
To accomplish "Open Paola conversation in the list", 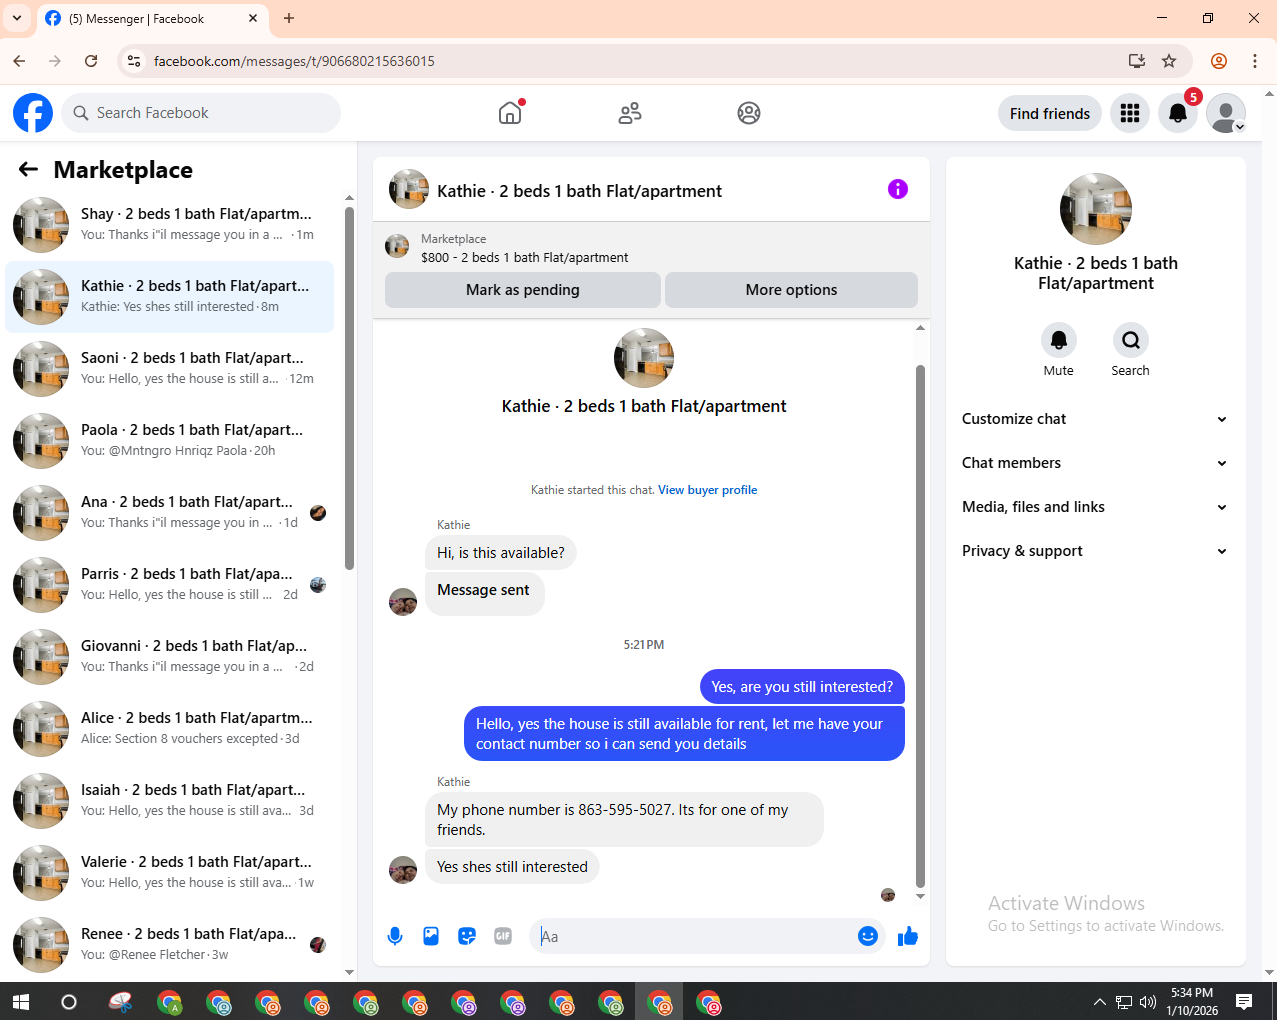I will click(x=170, y=441).
